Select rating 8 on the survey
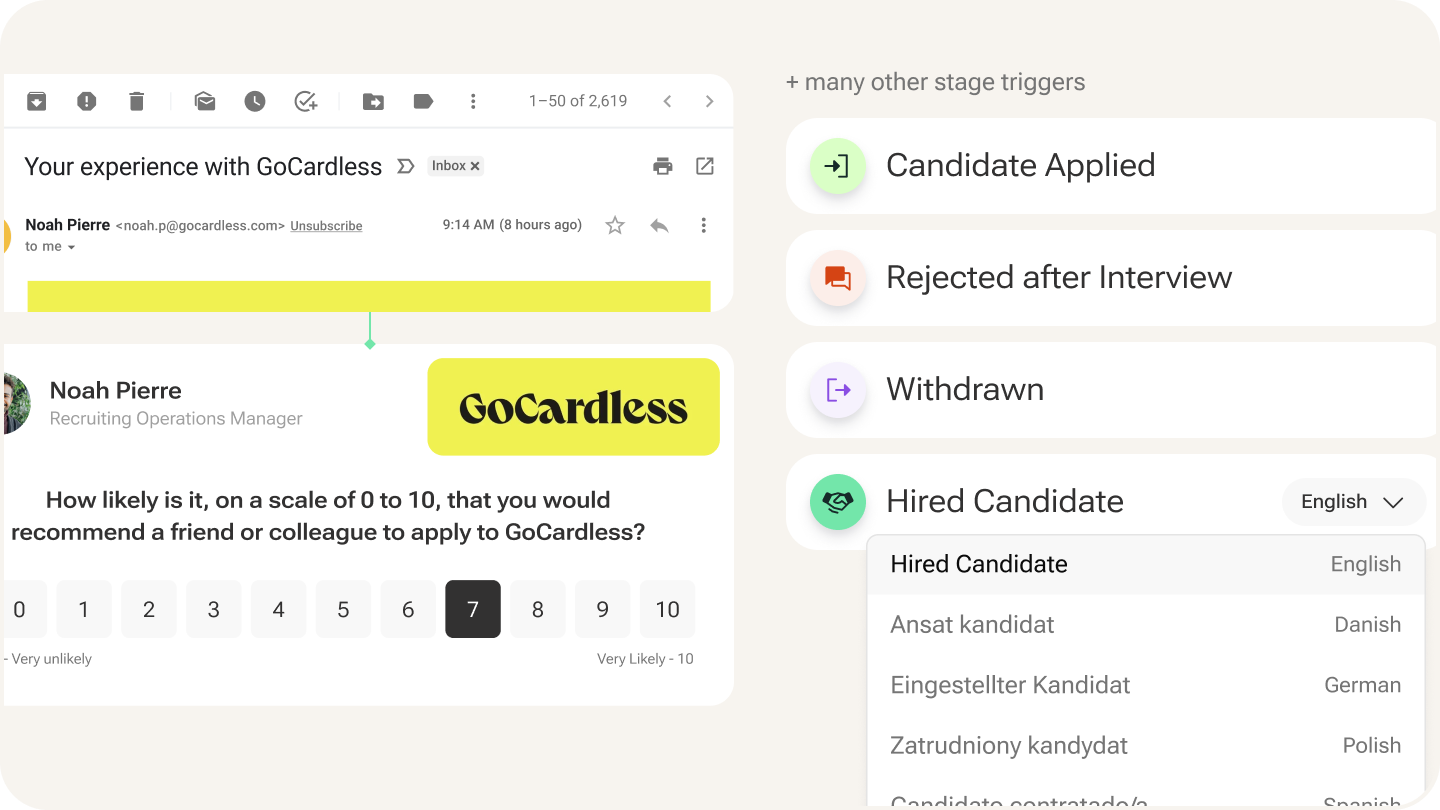1440x810 pixels. coord(538,609)
